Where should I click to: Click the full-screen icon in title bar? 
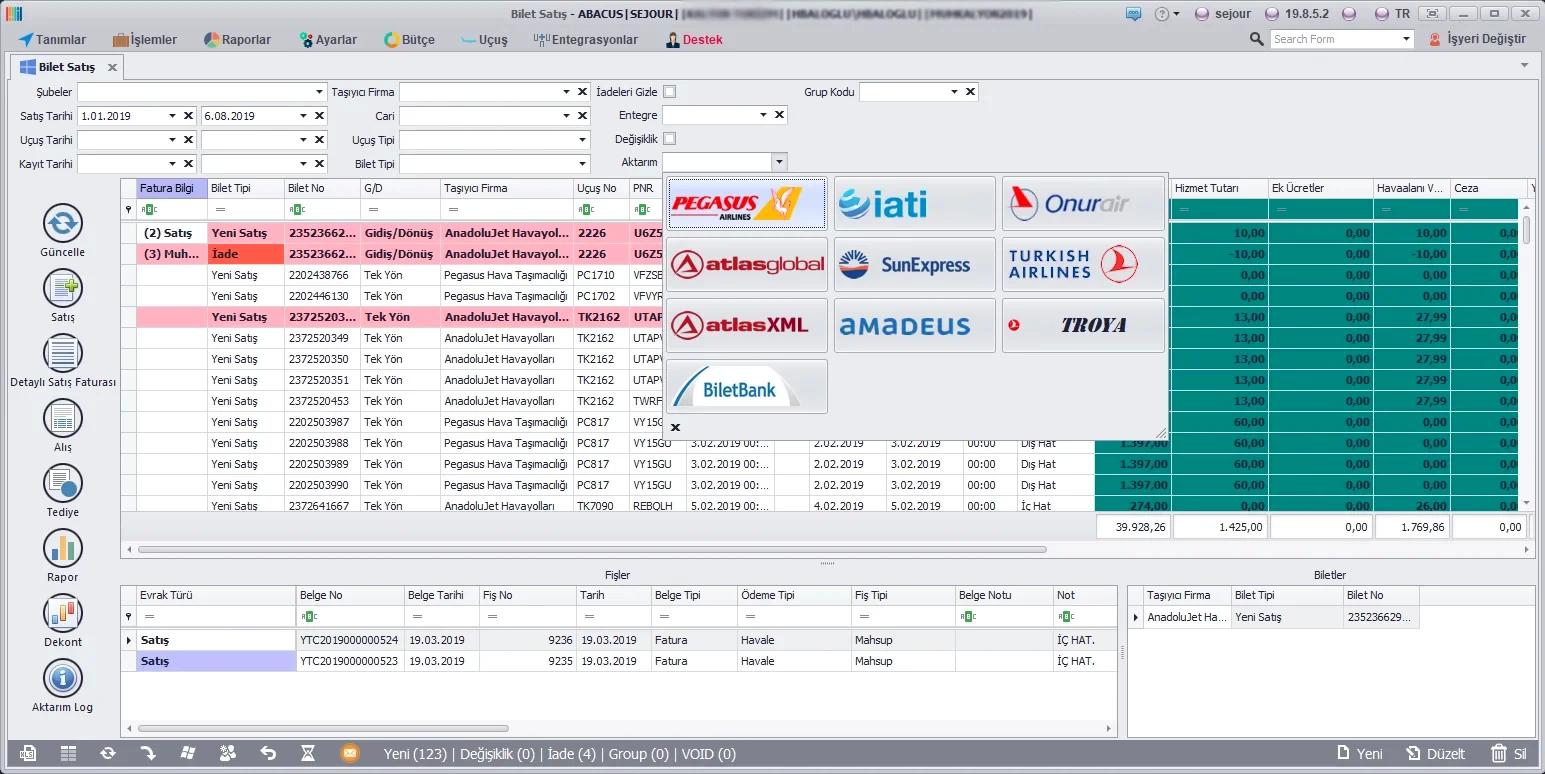pyautogui.click(x=1433, y=14)
